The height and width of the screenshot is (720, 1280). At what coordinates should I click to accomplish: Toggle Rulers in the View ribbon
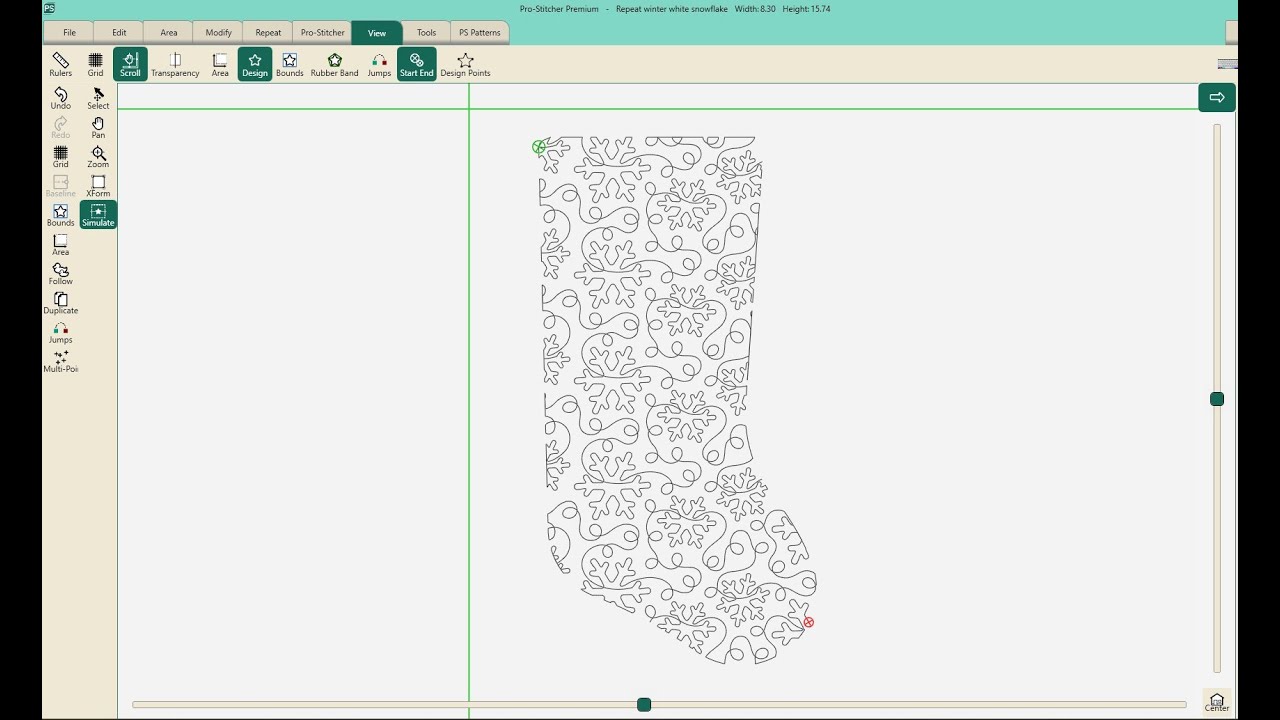[61, 65]
